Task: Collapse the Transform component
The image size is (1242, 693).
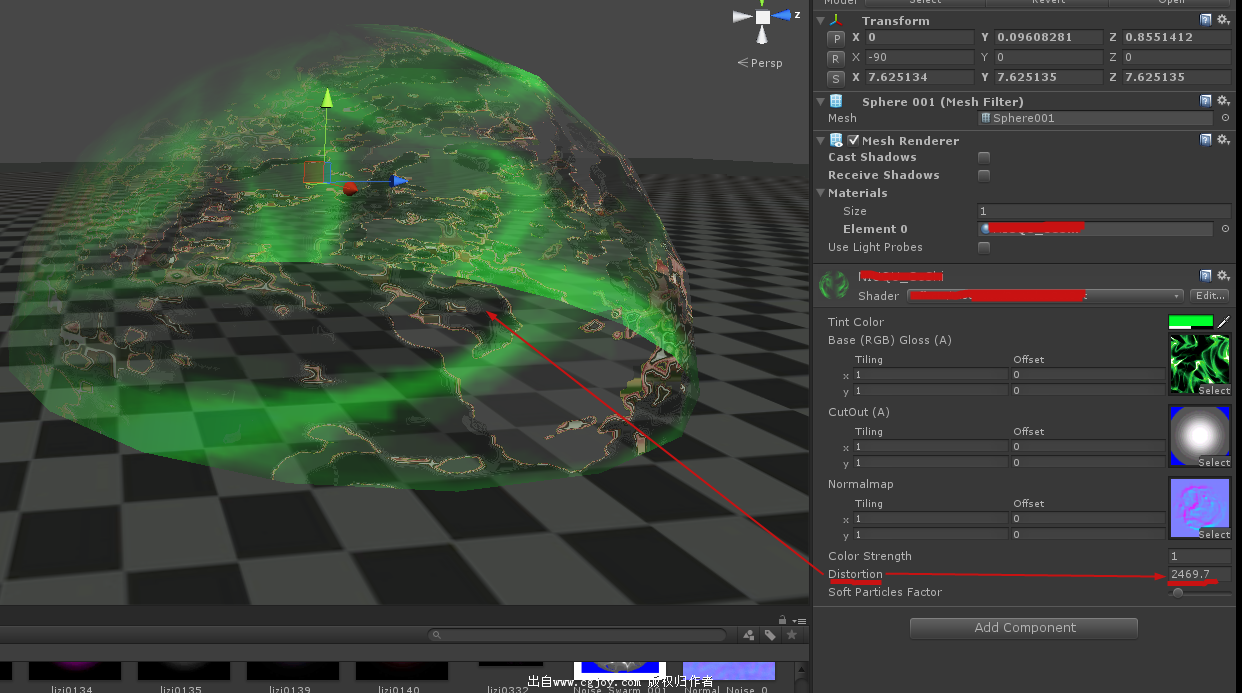Action: click(821, 20)
